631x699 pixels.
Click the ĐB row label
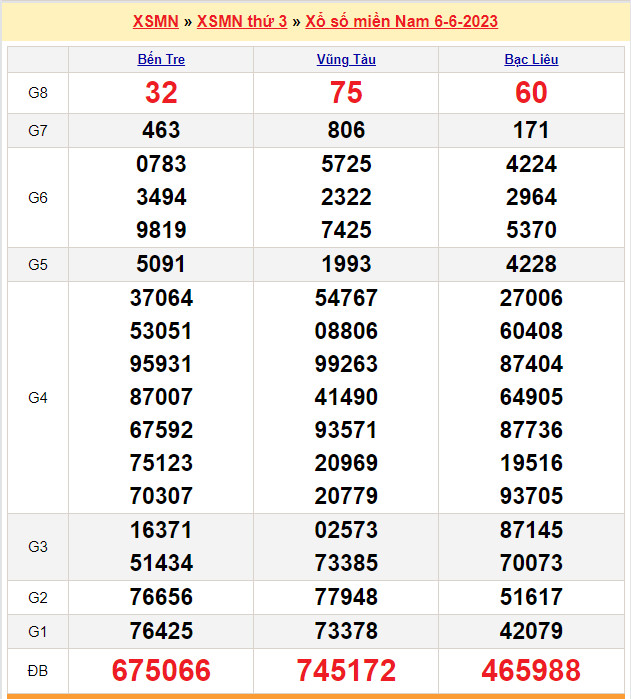click(38, 670)
